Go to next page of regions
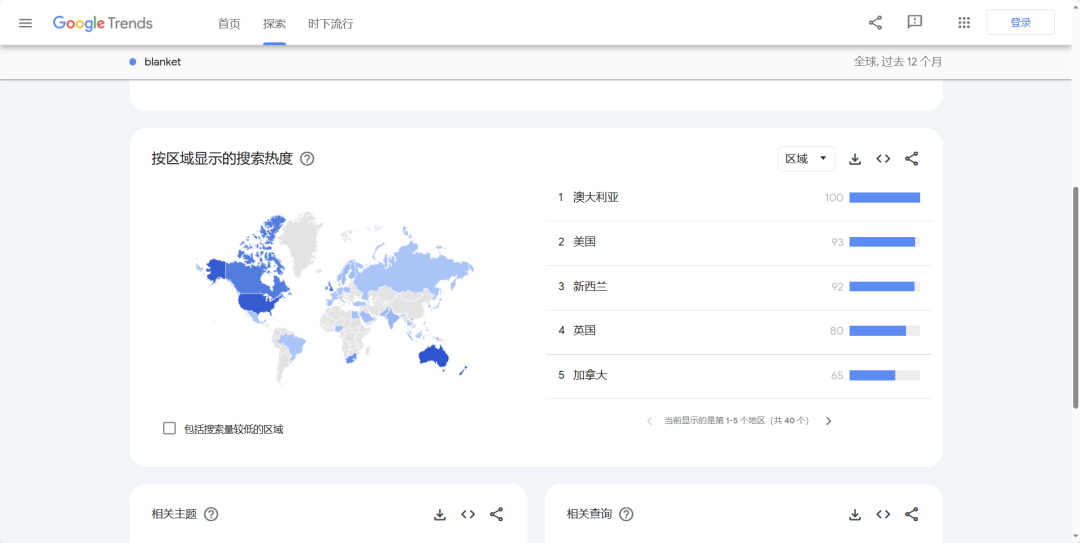 (x=828, y=421)
